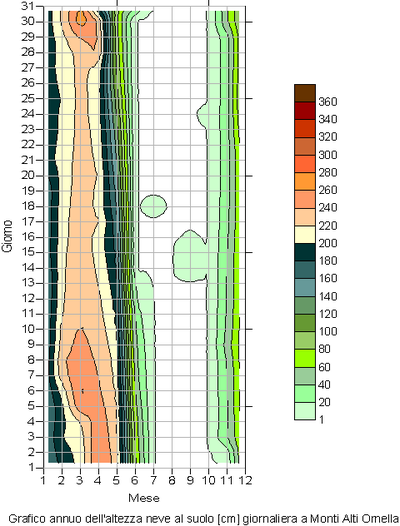Click the dark brown legend swatch above 360
Image resolution: width=400 pixels, height=526 pixels.
pos(305,93)
